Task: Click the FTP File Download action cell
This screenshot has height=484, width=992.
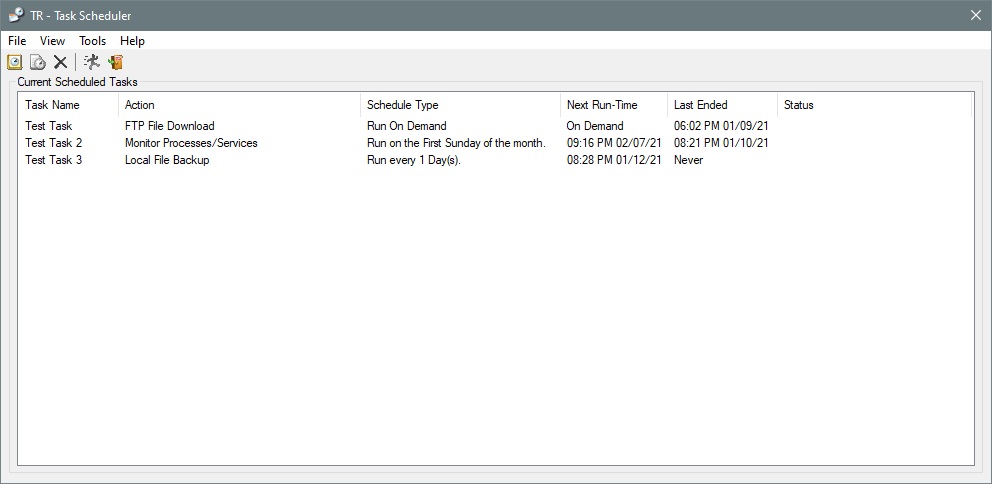Action: (x=170, y=126)
